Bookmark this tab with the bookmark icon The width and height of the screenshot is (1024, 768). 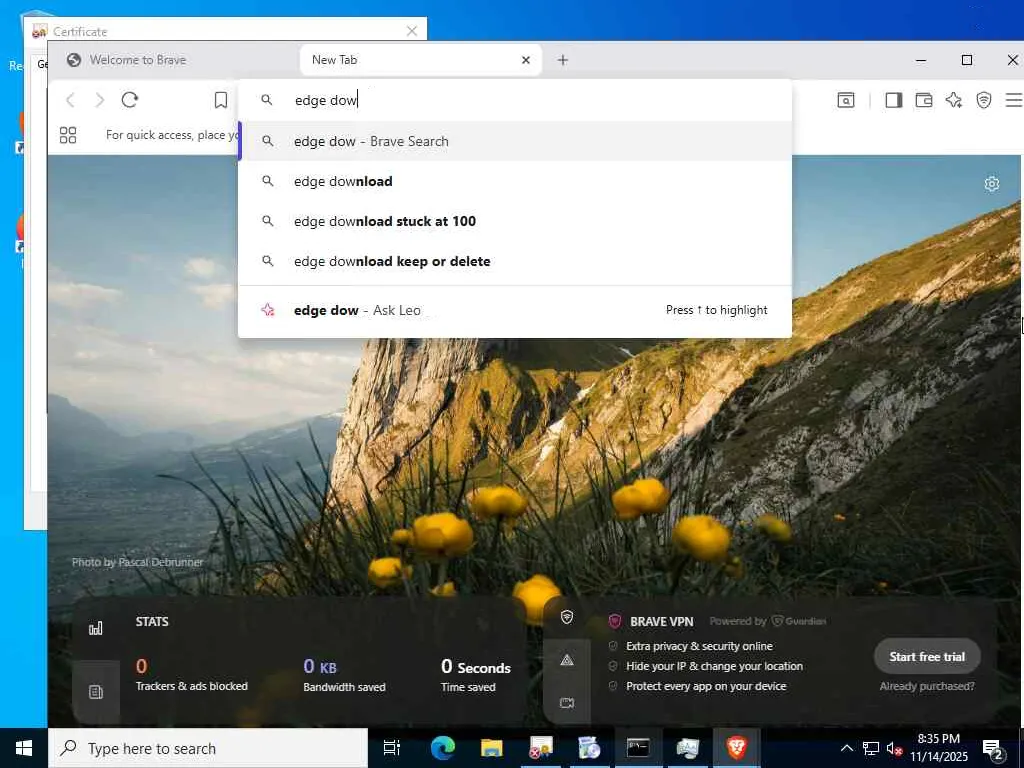click(221, 100)
